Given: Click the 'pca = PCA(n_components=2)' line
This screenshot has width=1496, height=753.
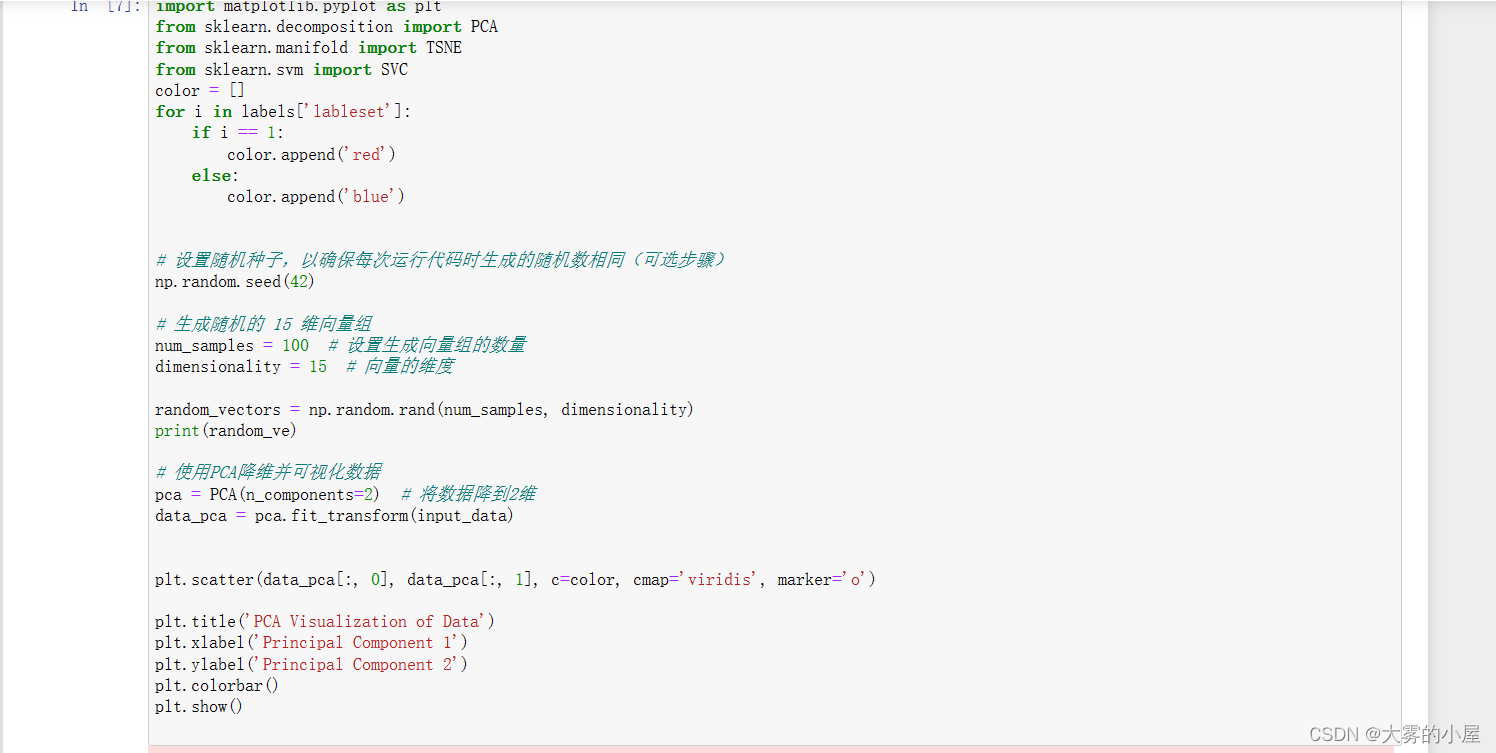Looking at the screenshot, I should click(x=267, y=495).
